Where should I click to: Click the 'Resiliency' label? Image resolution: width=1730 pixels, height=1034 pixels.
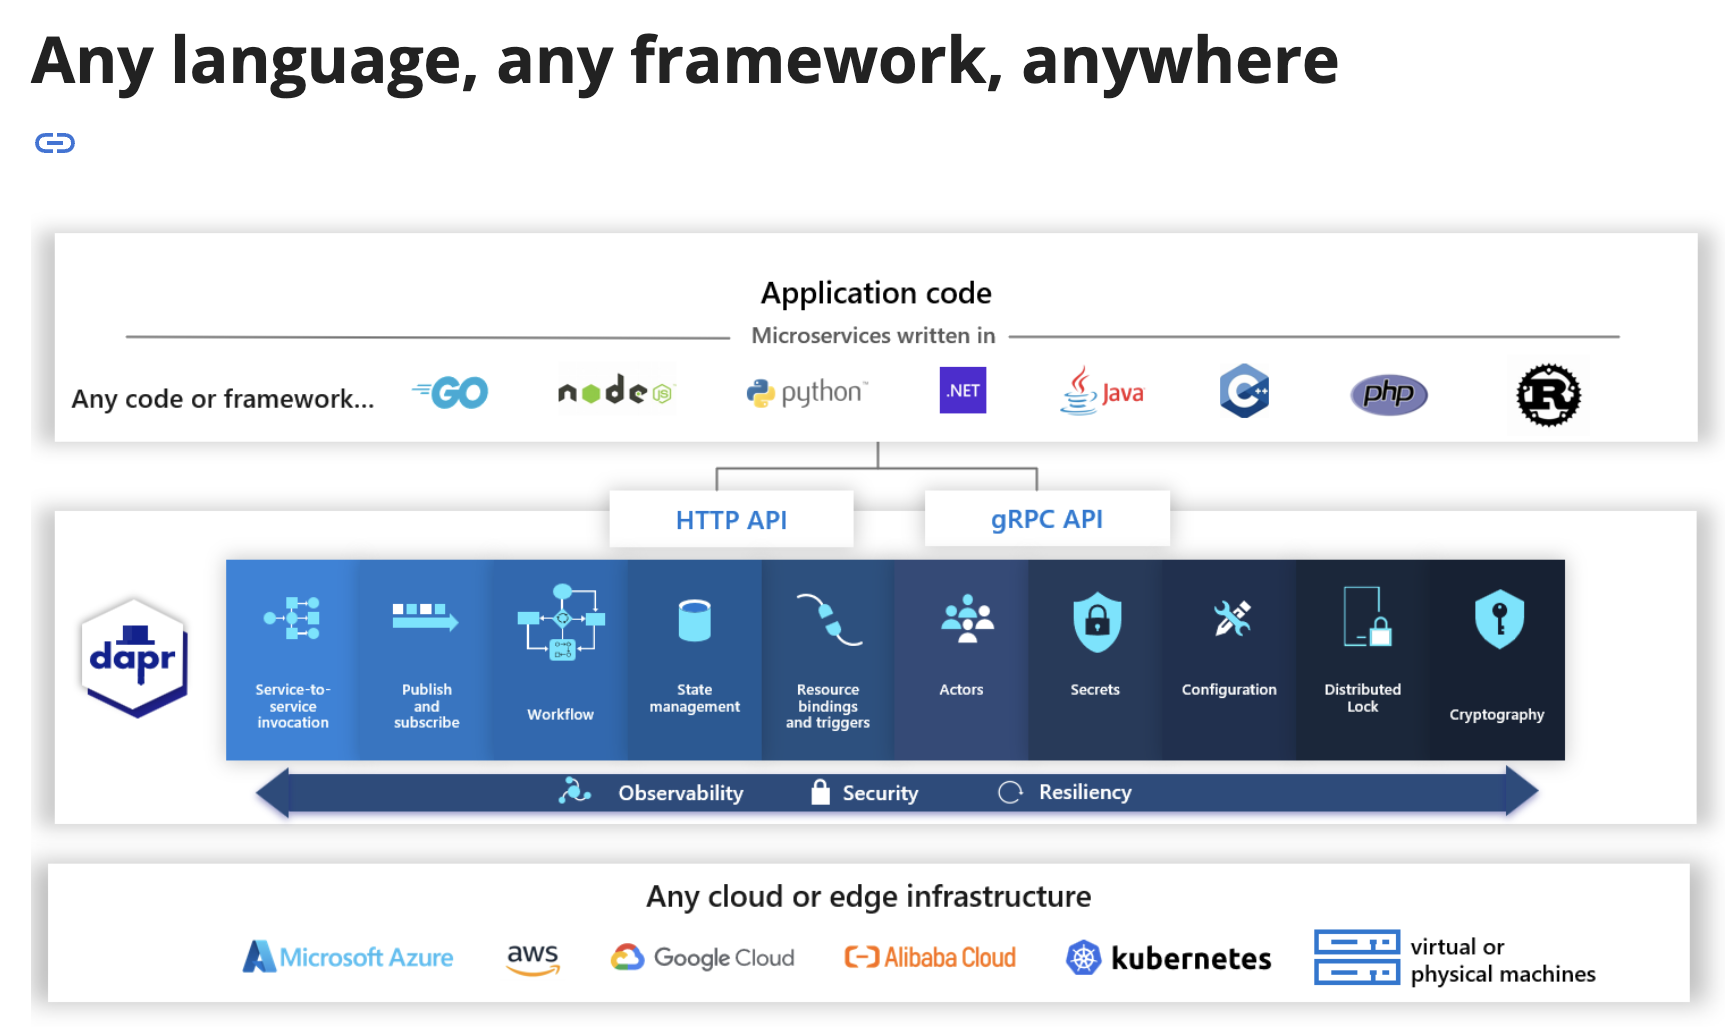[1085, 792]
